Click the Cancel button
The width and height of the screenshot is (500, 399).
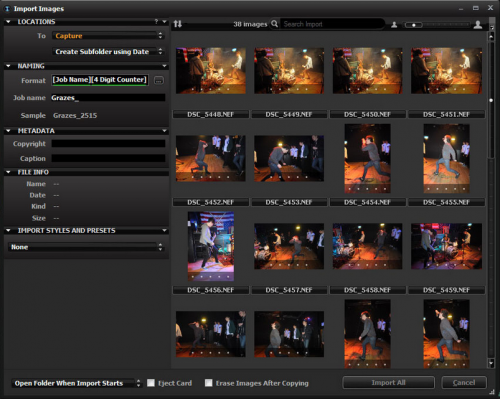[464, 383]
